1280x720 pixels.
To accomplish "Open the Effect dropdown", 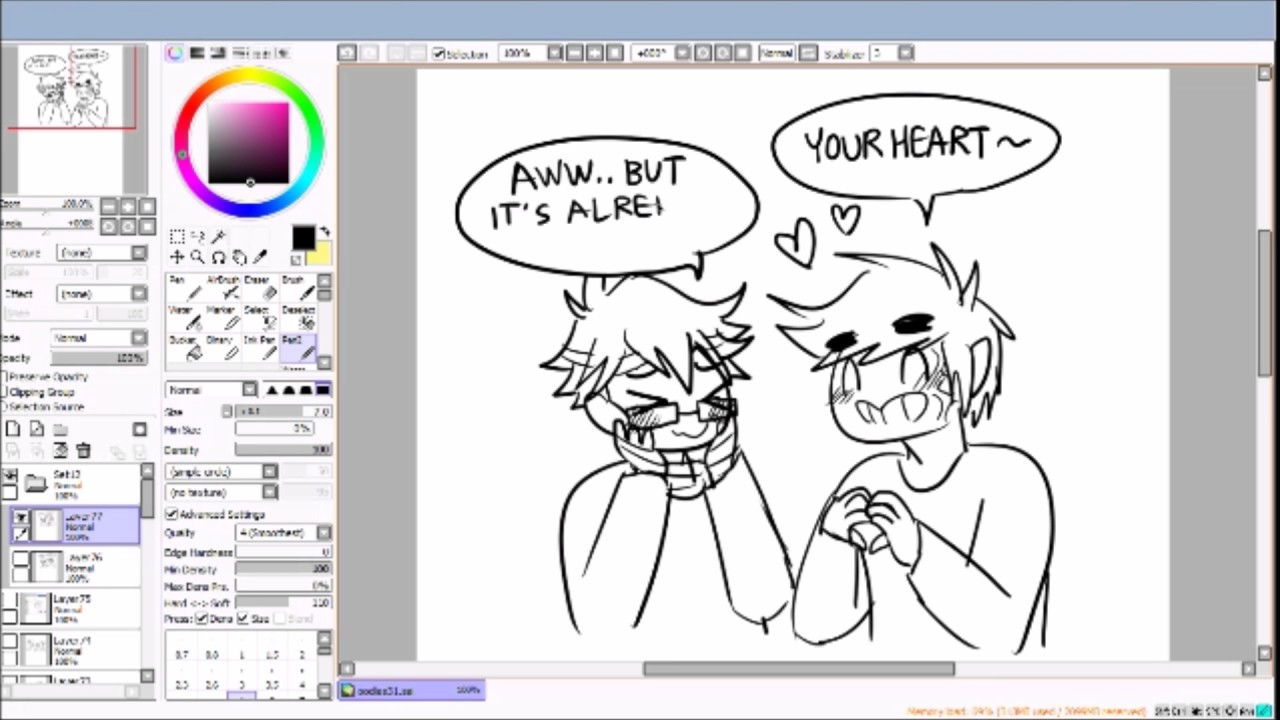I will click(x=103, y=294).
